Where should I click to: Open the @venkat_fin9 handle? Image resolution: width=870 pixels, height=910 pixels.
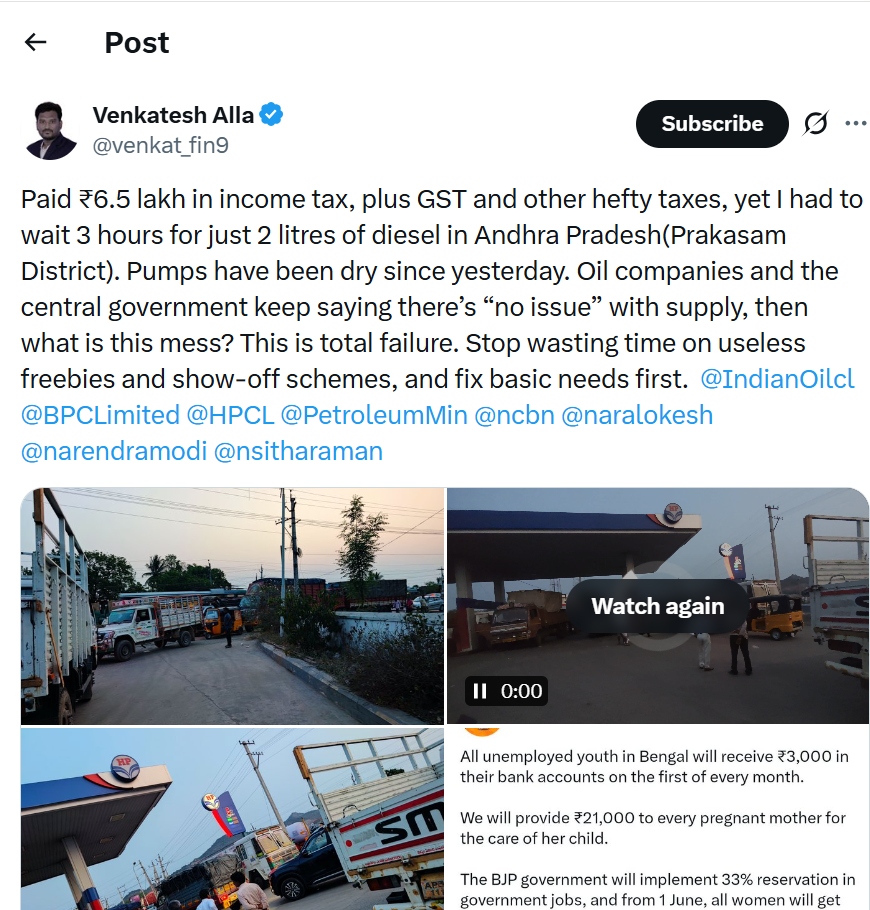pyautogui.click(x=161, y=146)
